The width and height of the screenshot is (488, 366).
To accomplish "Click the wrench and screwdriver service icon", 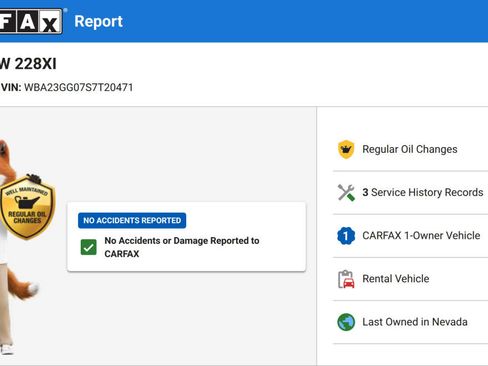I will click(x=346, y=192).
